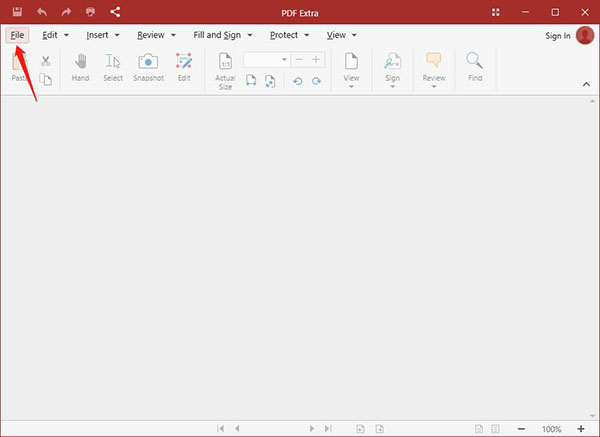Increase zoom with ribbon plus button
The width and height of the screenshot is (600, 437).
click(316, 60)
